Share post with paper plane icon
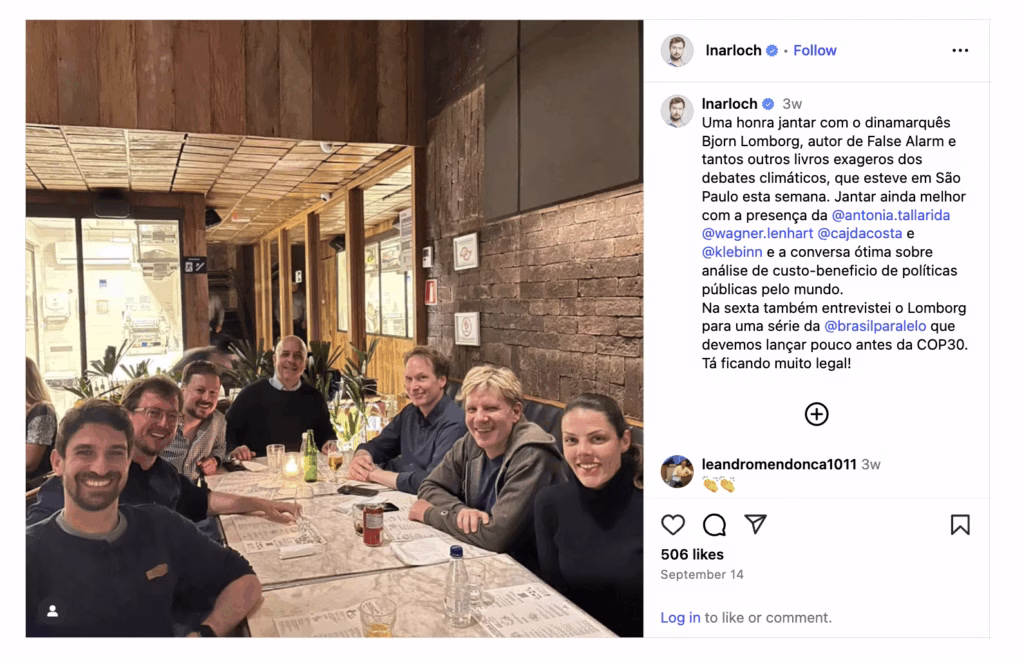The image size is (1024, 658). pos(756,525)
